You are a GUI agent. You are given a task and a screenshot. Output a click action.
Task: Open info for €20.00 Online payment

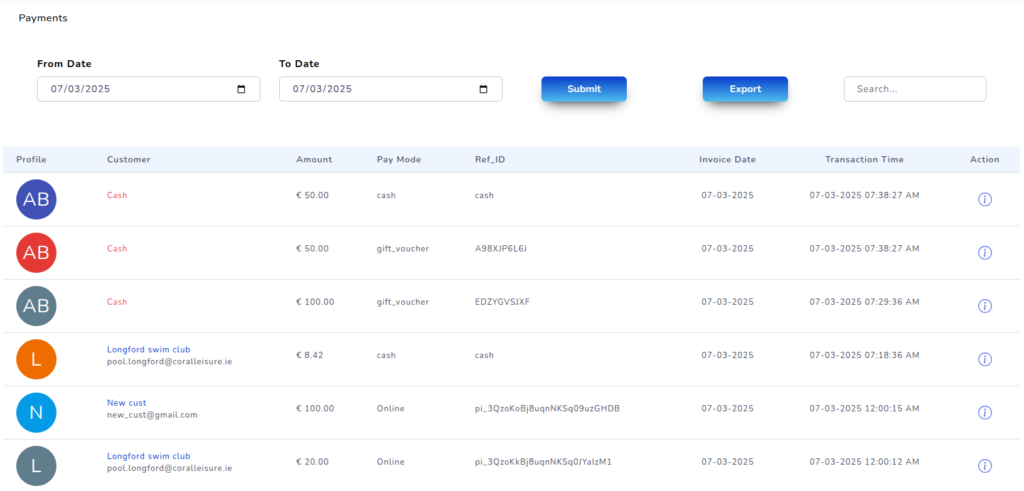point(984,465)
